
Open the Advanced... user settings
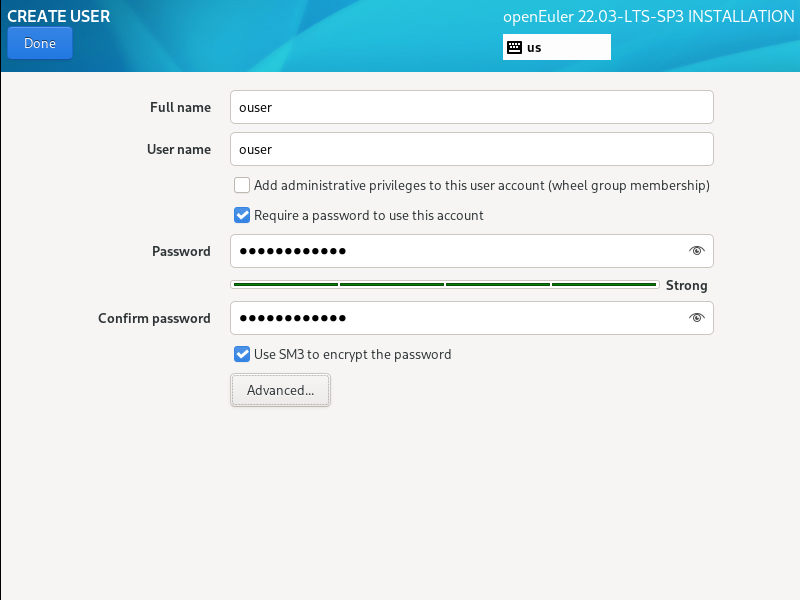280,391
